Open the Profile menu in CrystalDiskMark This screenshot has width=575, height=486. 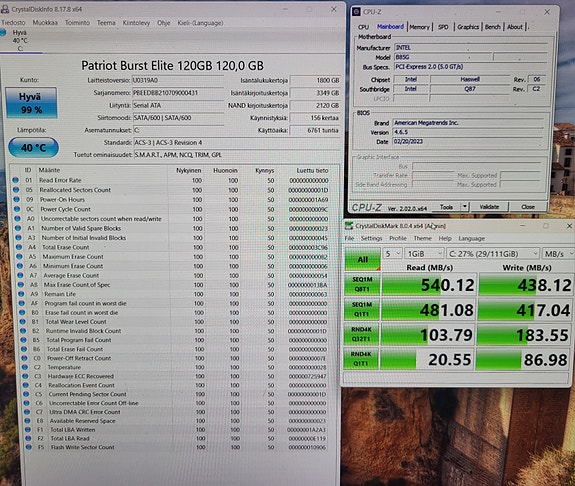[398, 238]
